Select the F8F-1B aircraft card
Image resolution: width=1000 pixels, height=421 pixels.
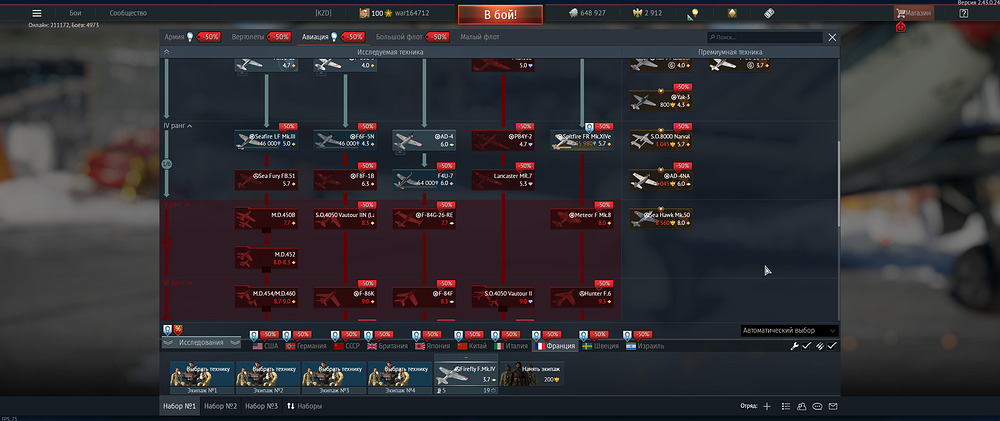click(345, 180)
